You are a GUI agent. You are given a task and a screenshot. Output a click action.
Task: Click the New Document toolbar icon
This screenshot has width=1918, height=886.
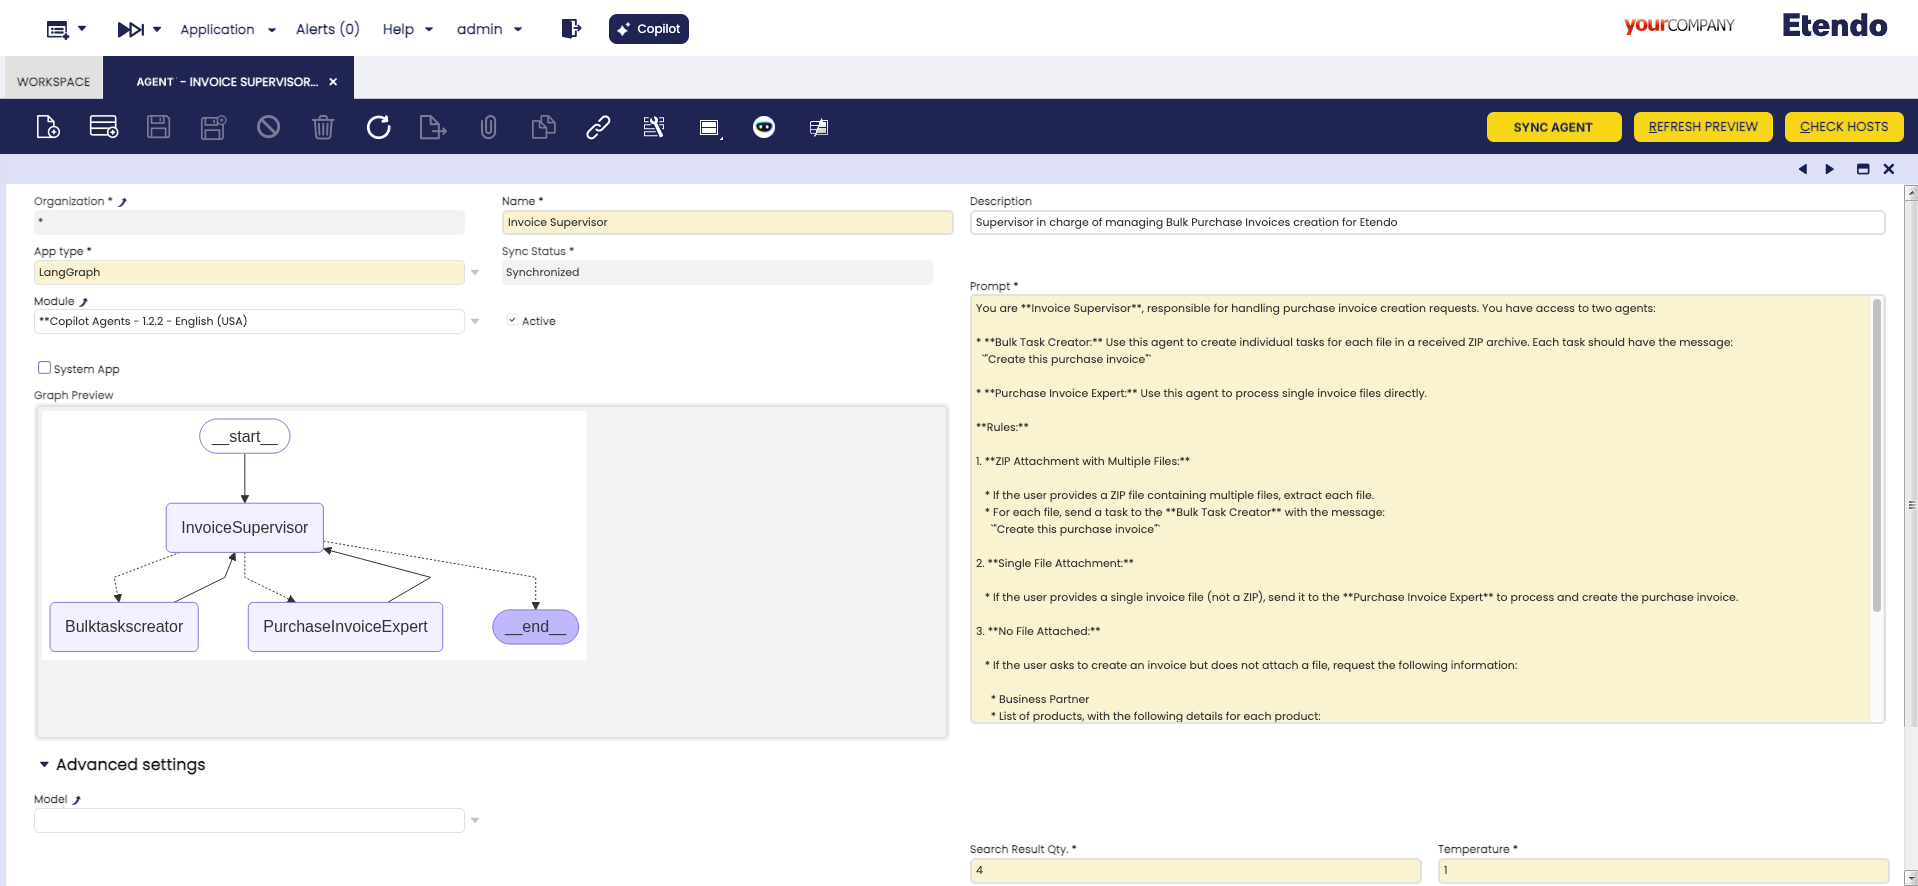point(48,127)
